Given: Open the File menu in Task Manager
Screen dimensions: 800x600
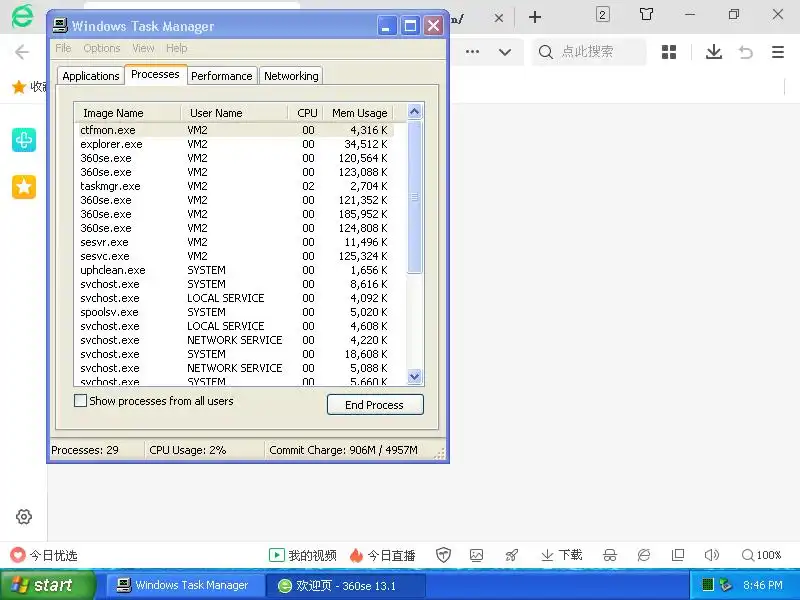Looking at the screenshot, I should coord(63,48).
